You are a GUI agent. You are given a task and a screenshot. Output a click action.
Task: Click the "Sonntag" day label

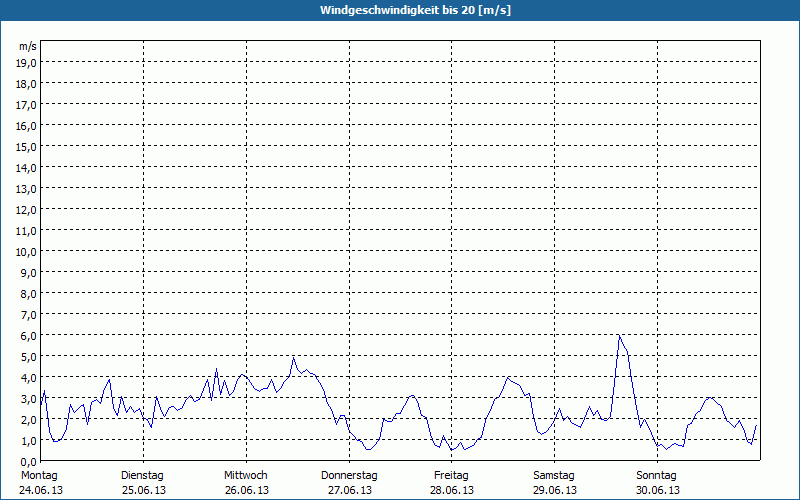pyautogui.click(x=658, y=475)
